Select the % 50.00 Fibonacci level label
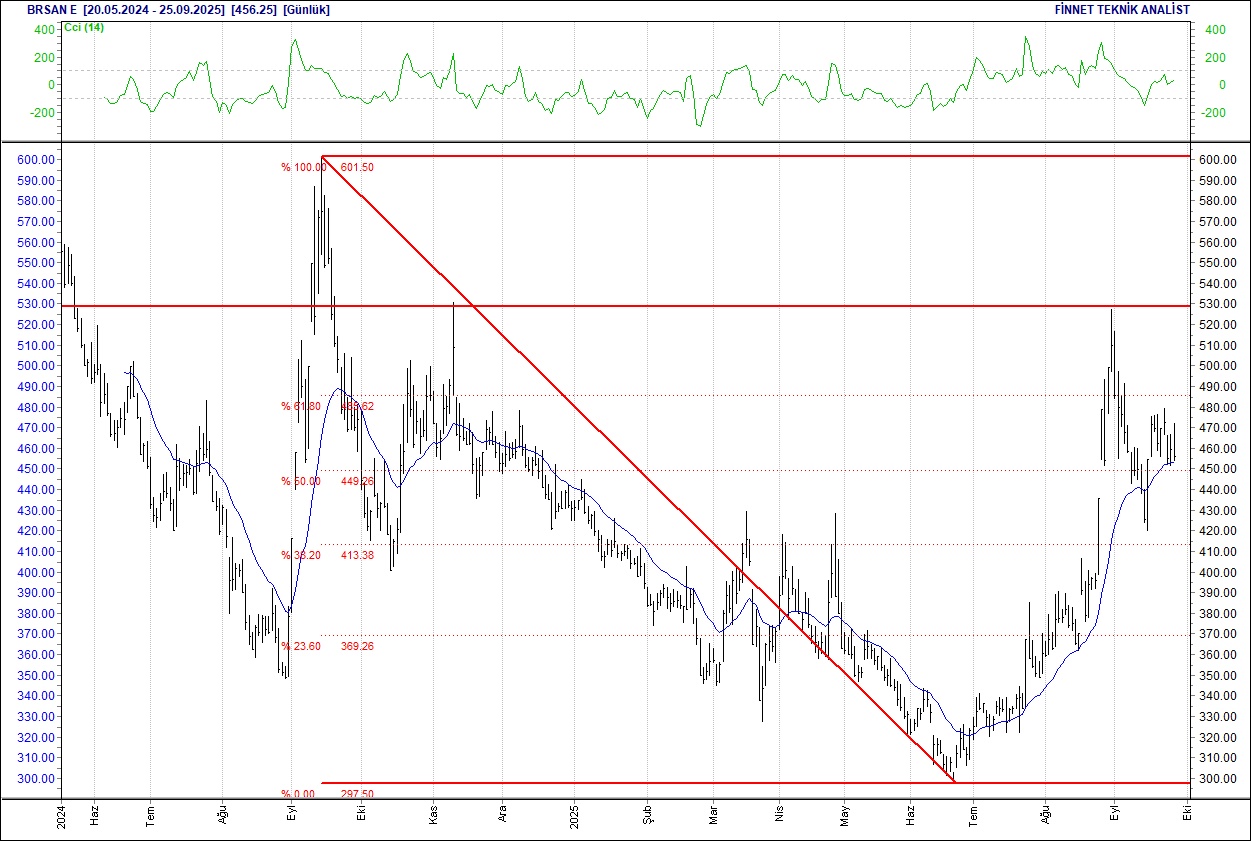The image size is (1251, 841). pyautogui.click(x=300, y=481)
